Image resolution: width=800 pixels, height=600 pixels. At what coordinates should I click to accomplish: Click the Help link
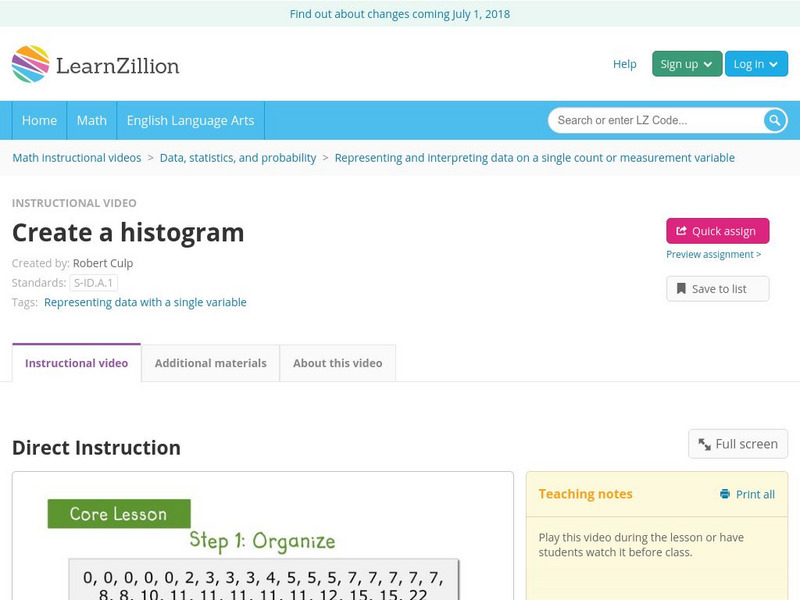624,64
